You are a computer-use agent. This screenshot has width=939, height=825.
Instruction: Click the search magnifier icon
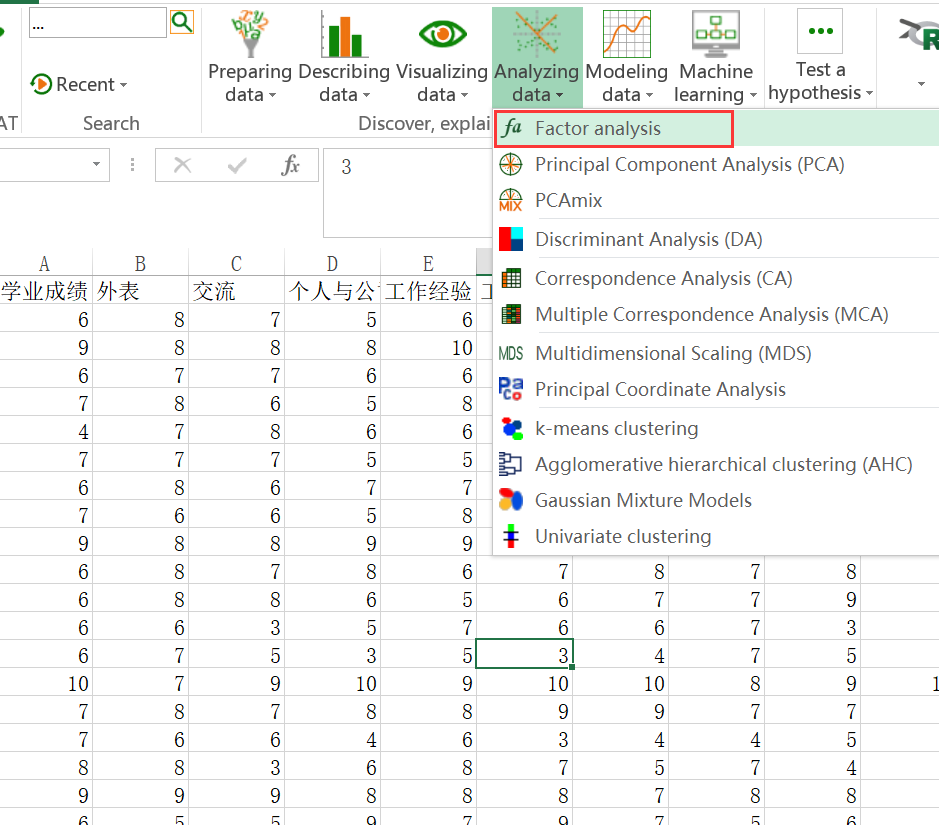(x=181, y=20)
